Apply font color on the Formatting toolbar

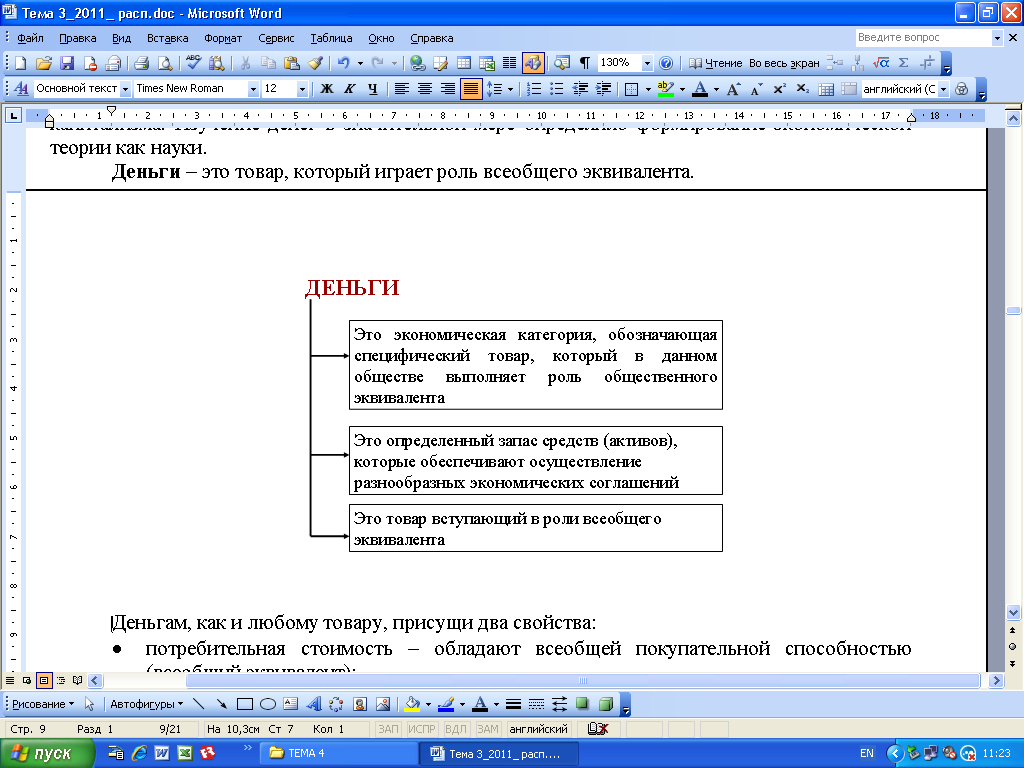tap(700, 89)
